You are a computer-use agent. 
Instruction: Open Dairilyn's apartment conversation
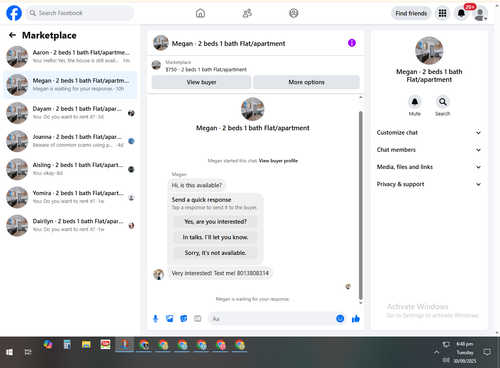coord(70,225)
